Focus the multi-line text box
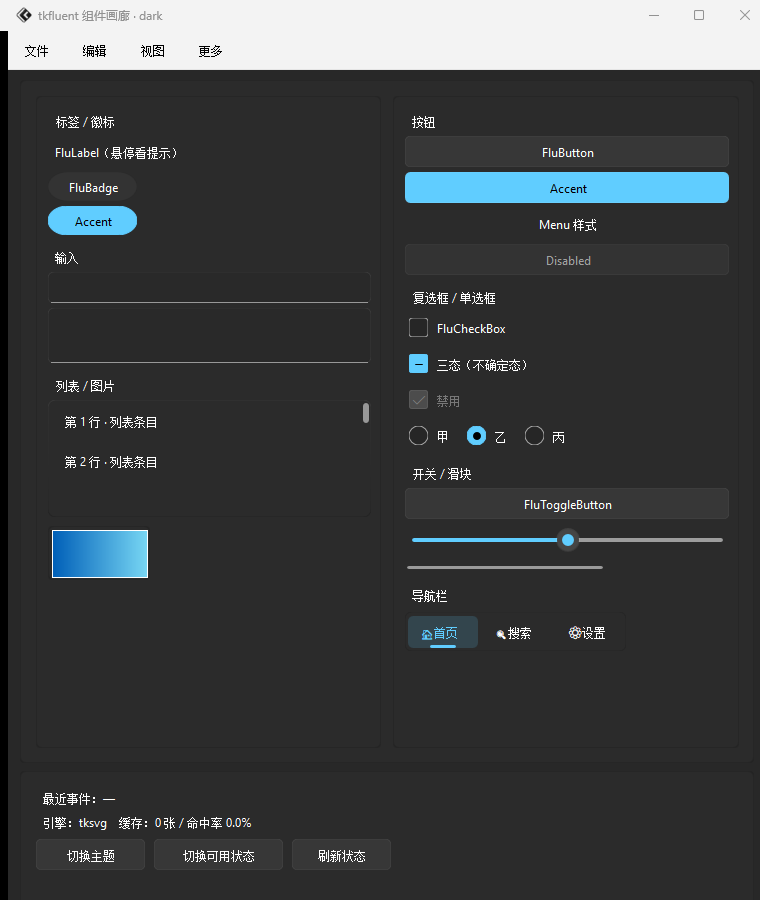This screenshot has height=900, width=760. coord(210,336)
